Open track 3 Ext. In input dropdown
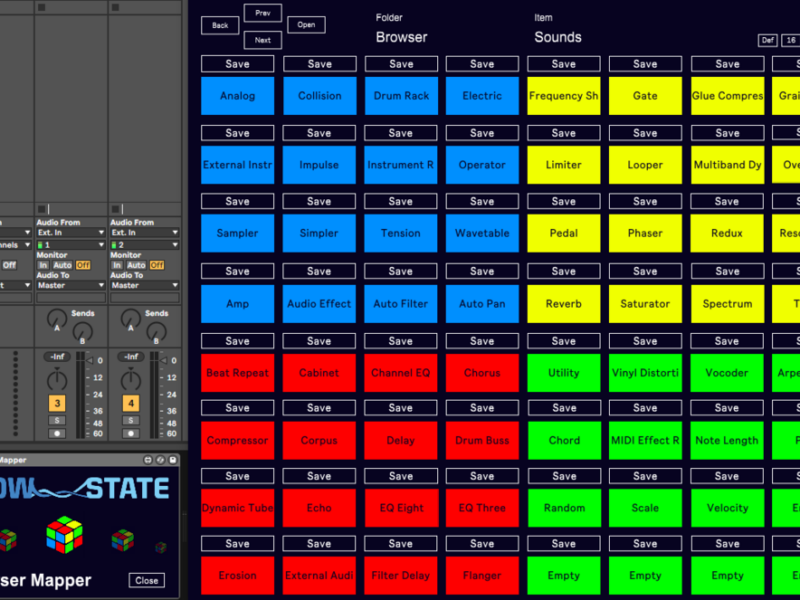 click(70, 233)
